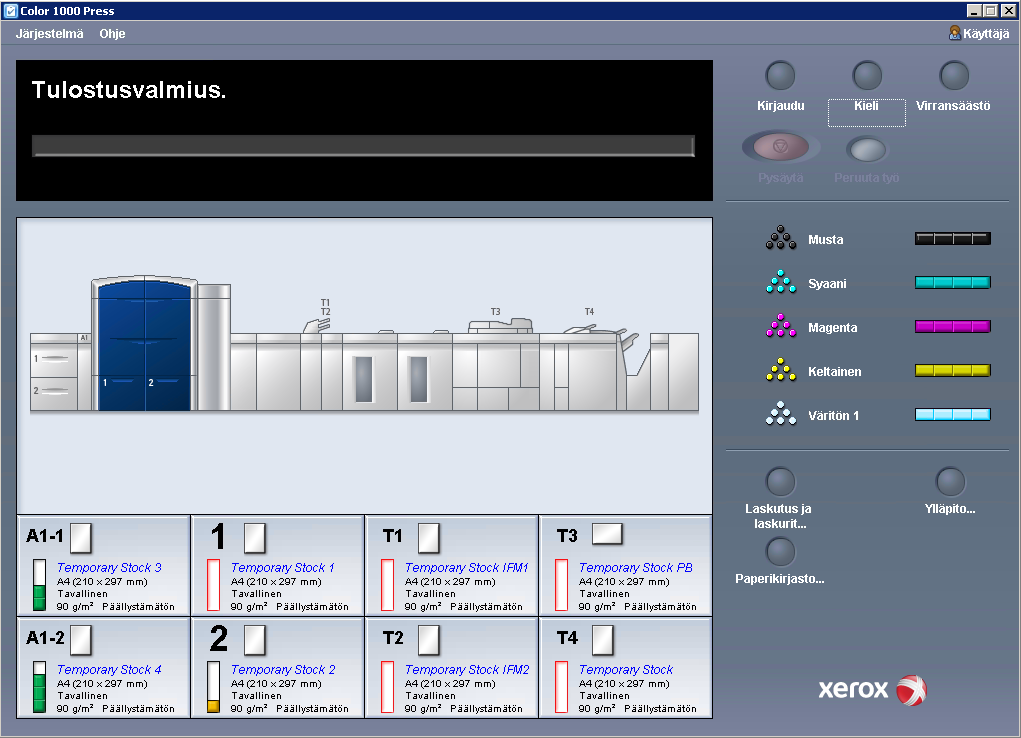
Task: Click the T3 module in the press diagram
Action: point(496,365)
